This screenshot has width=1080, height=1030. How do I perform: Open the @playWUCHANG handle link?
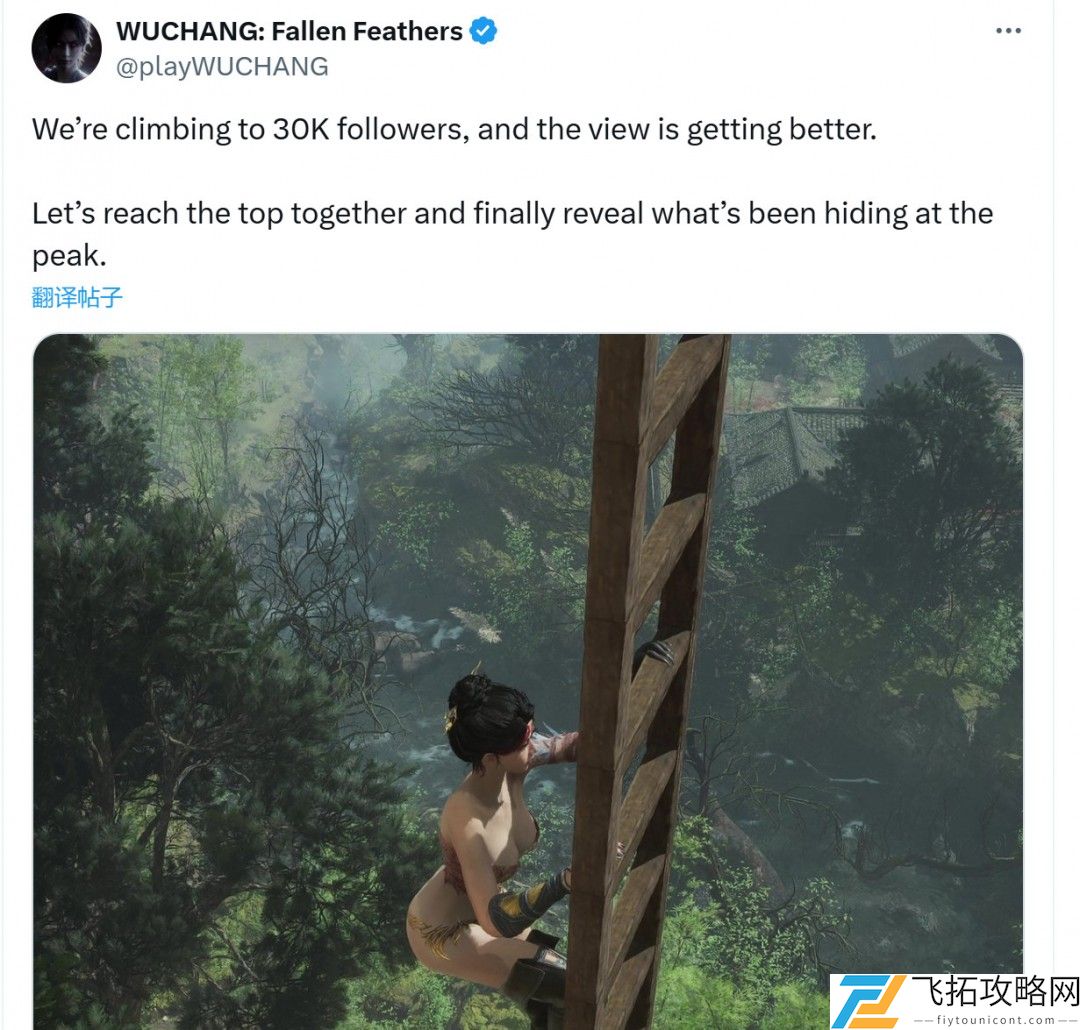pyautogui.click(x=222, y=67)
